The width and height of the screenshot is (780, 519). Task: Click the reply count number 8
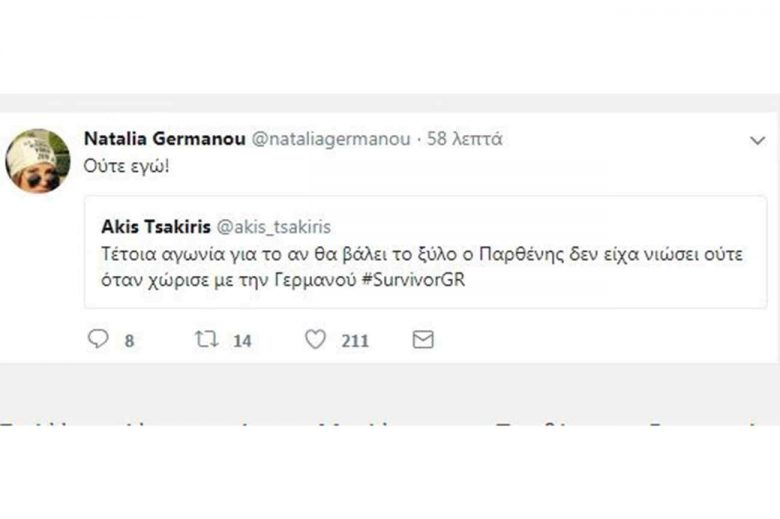129,341
